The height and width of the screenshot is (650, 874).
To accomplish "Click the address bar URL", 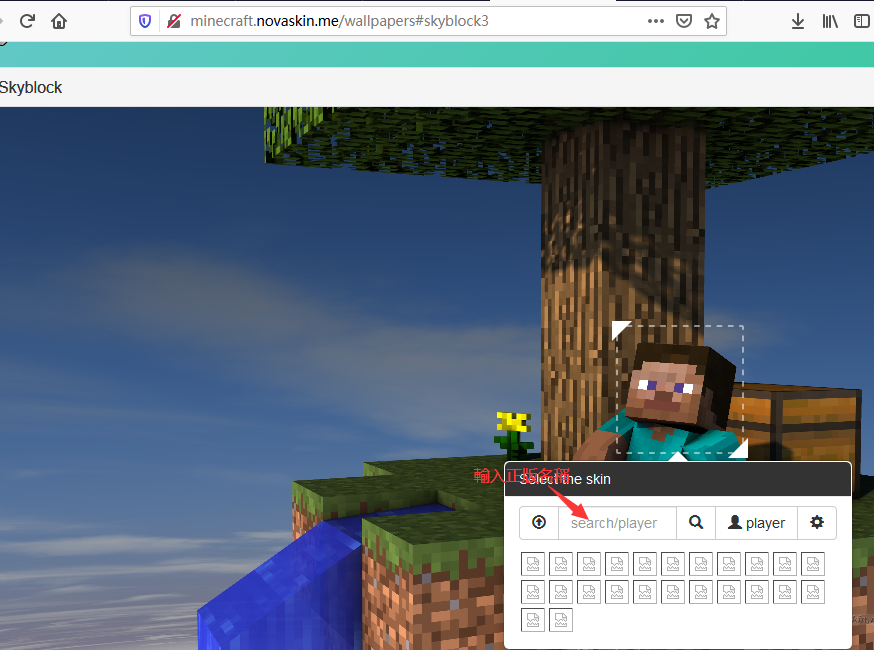I will (x=339, y=21).
